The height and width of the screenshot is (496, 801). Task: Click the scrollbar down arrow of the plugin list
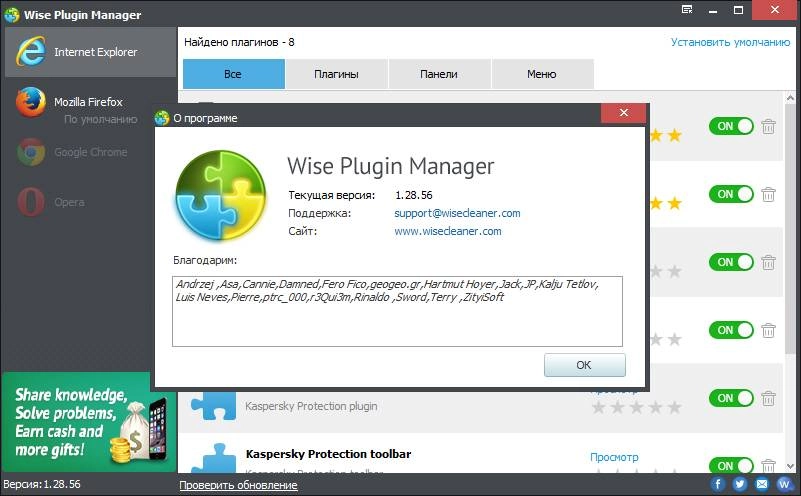click(790, 466)
